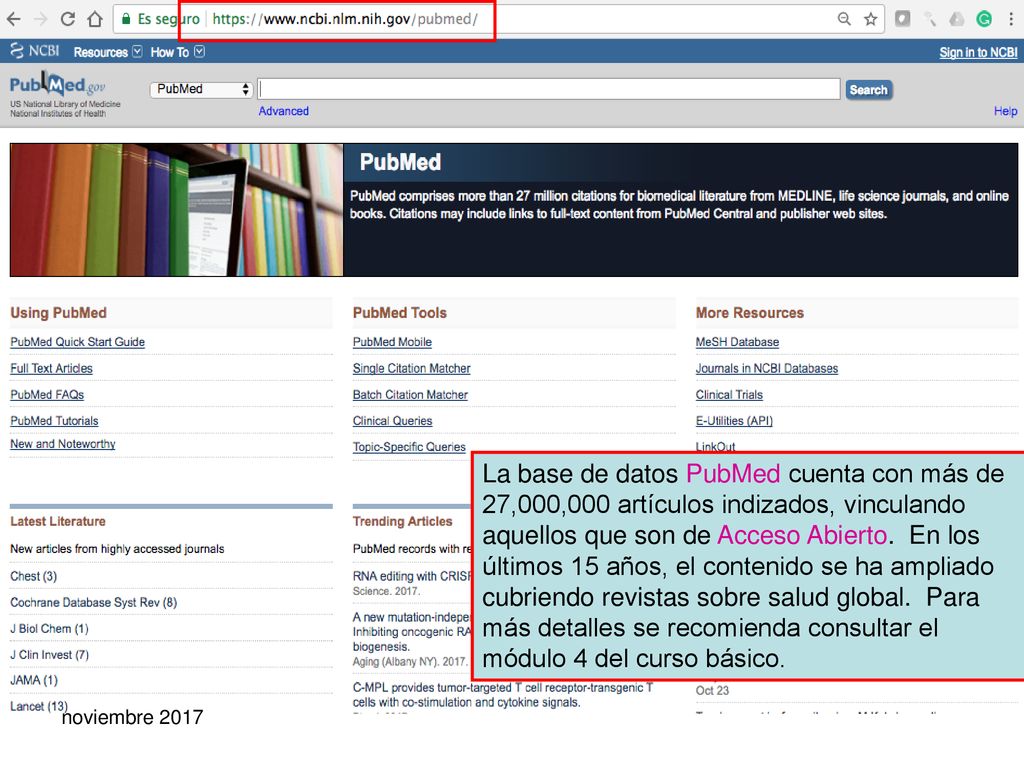This screenshot has height=768, width=1024.
Task: Open Clinical Trials link
Action: (x=729, y=394)
